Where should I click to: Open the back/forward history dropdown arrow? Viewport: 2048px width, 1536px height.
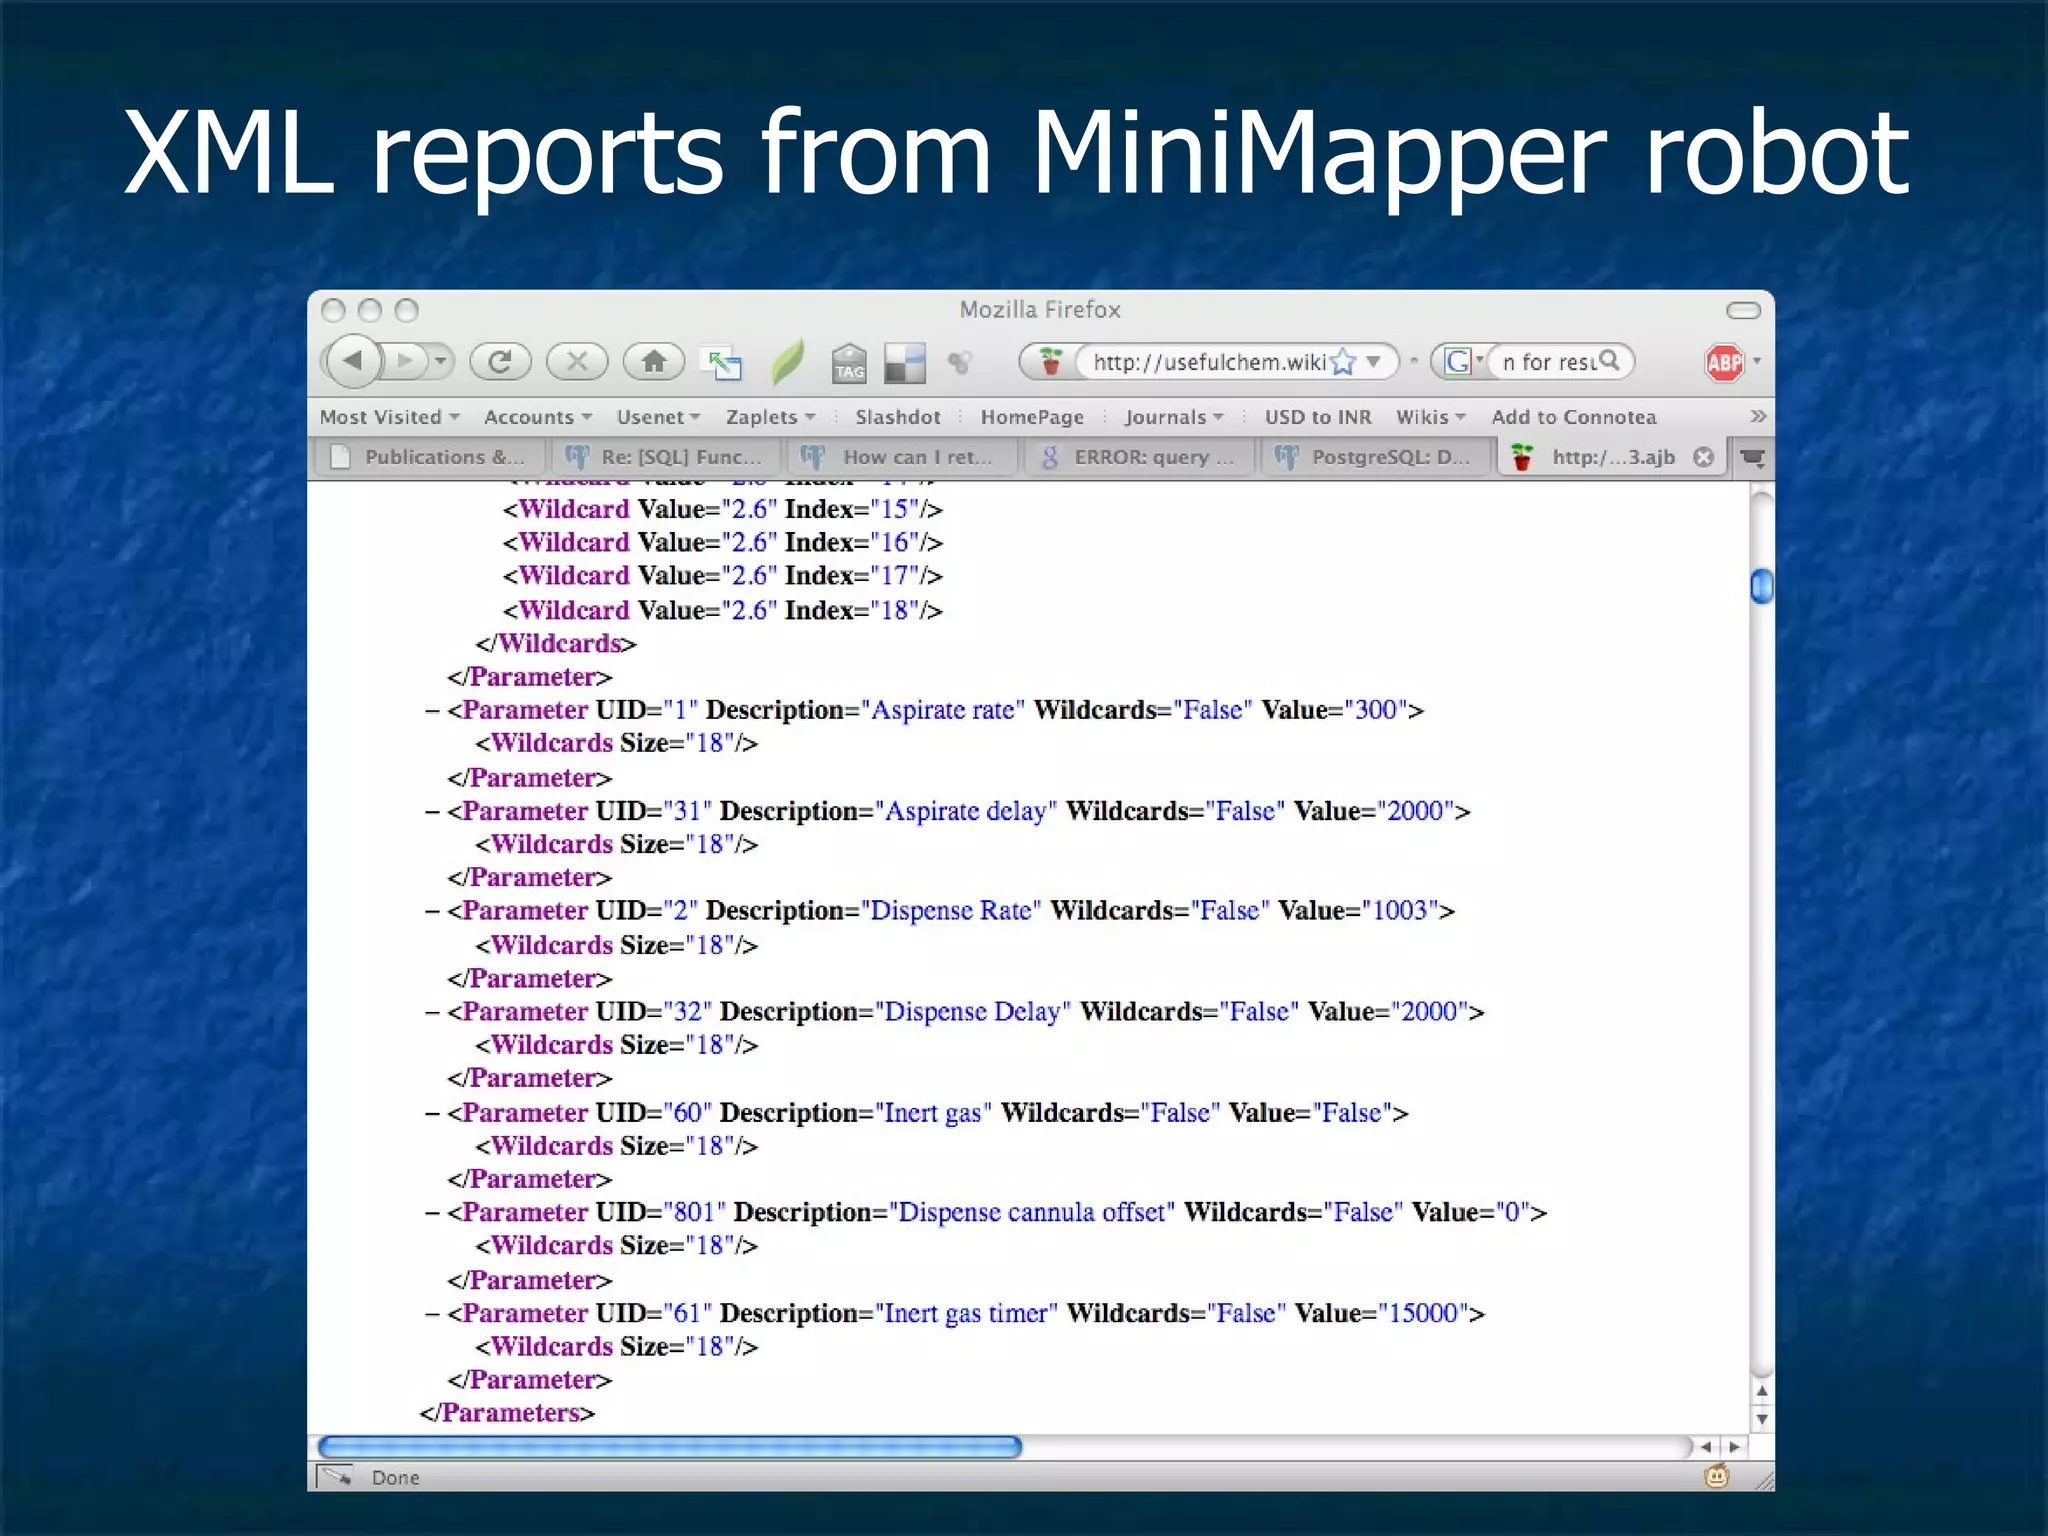[439, 361]
